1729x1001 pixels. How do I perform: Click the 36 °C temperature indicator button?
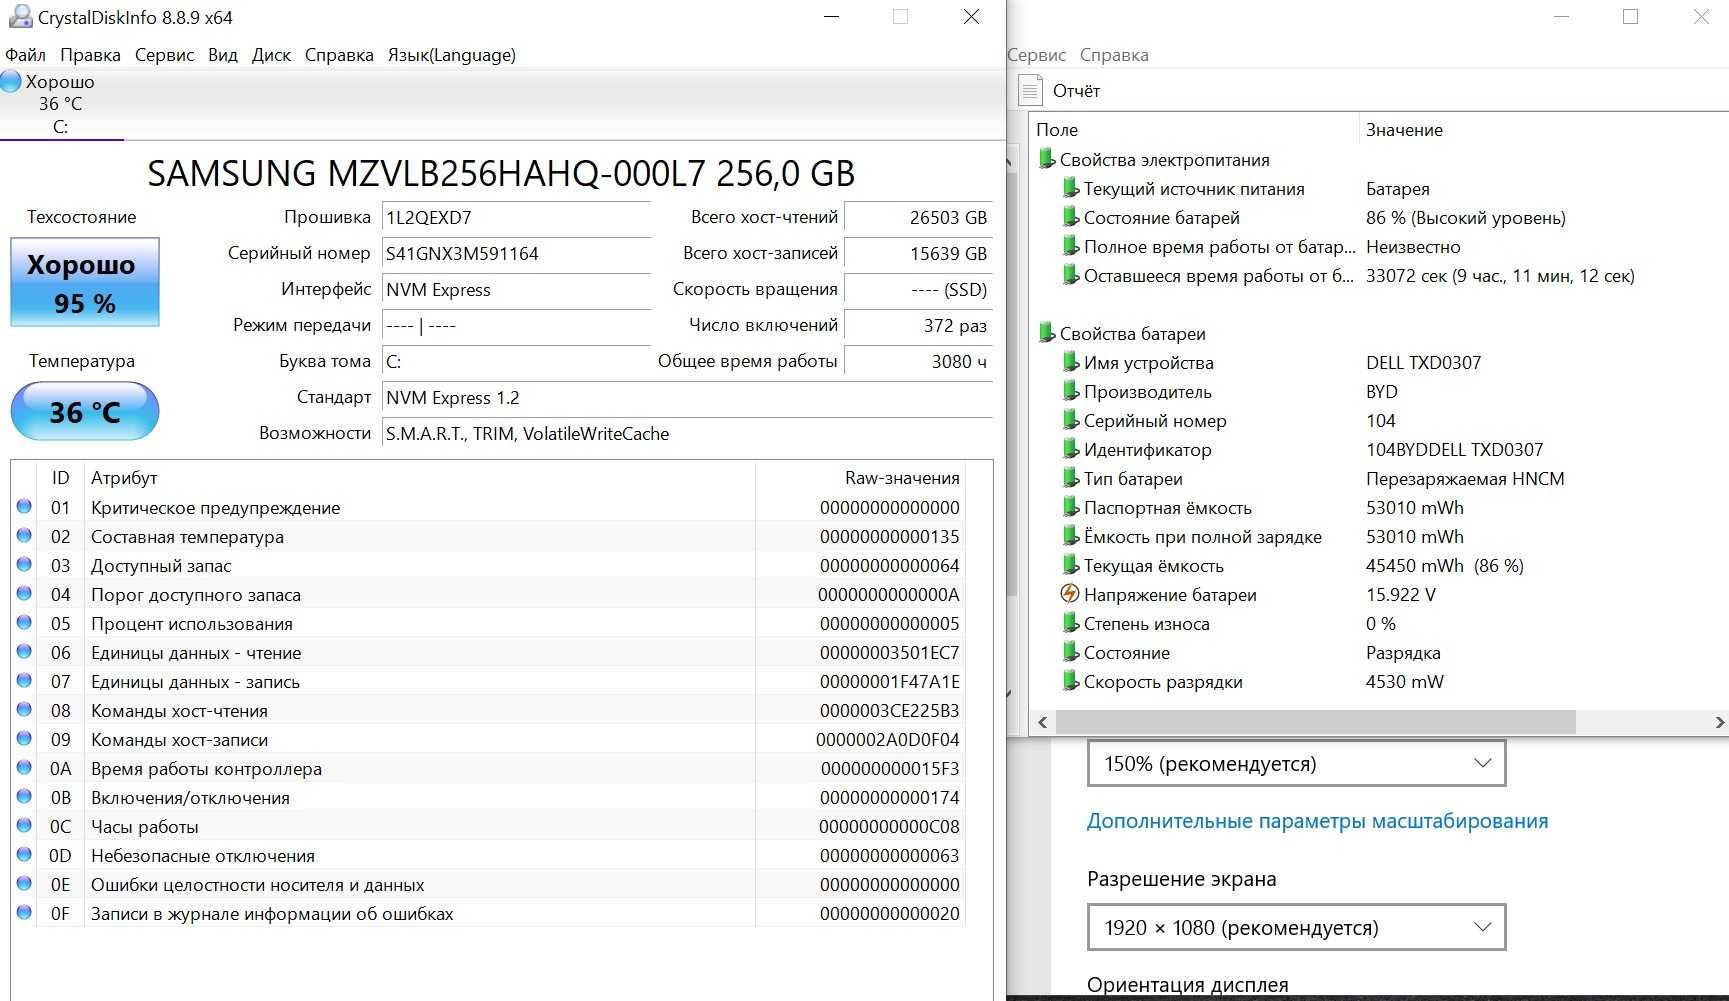(x=85, y=411)
